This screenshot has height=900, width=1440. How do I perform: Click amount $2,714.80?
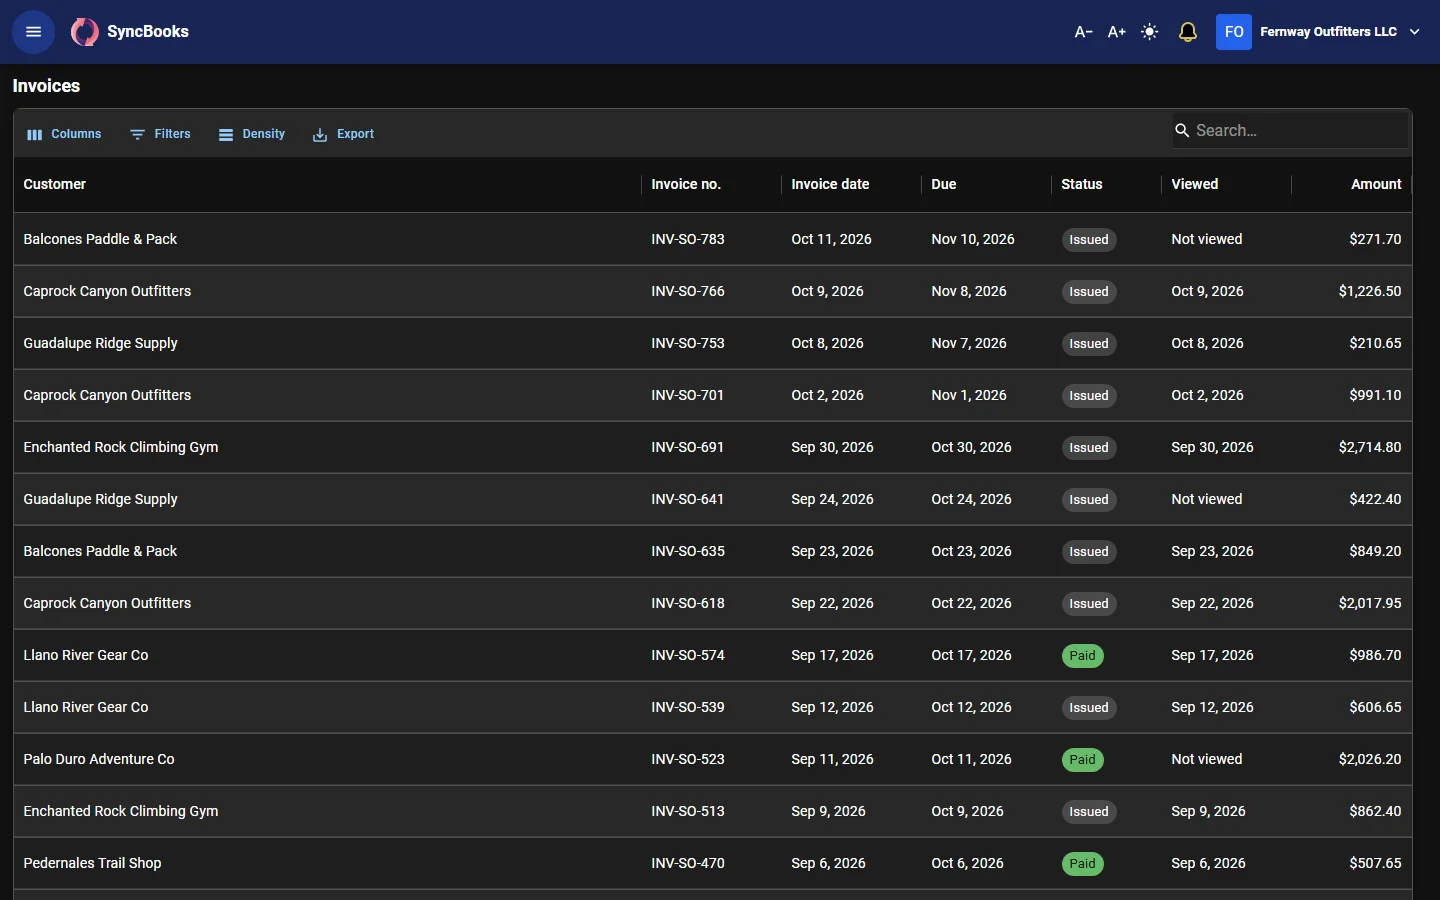(1369, 447)
